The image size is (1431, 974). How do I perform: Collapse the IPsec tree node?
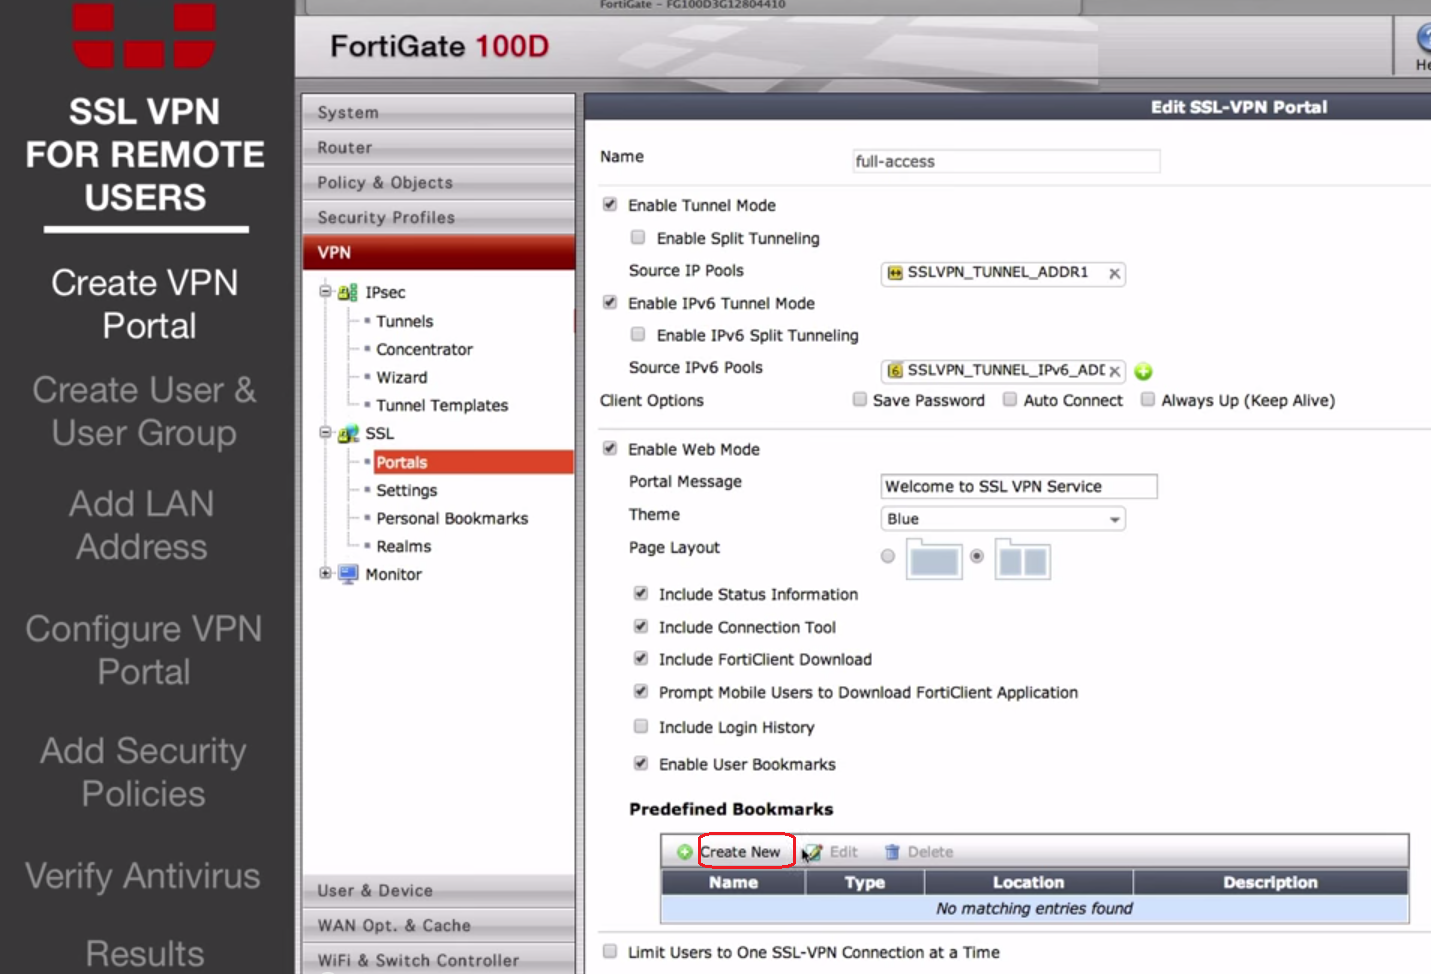[325, 292]
